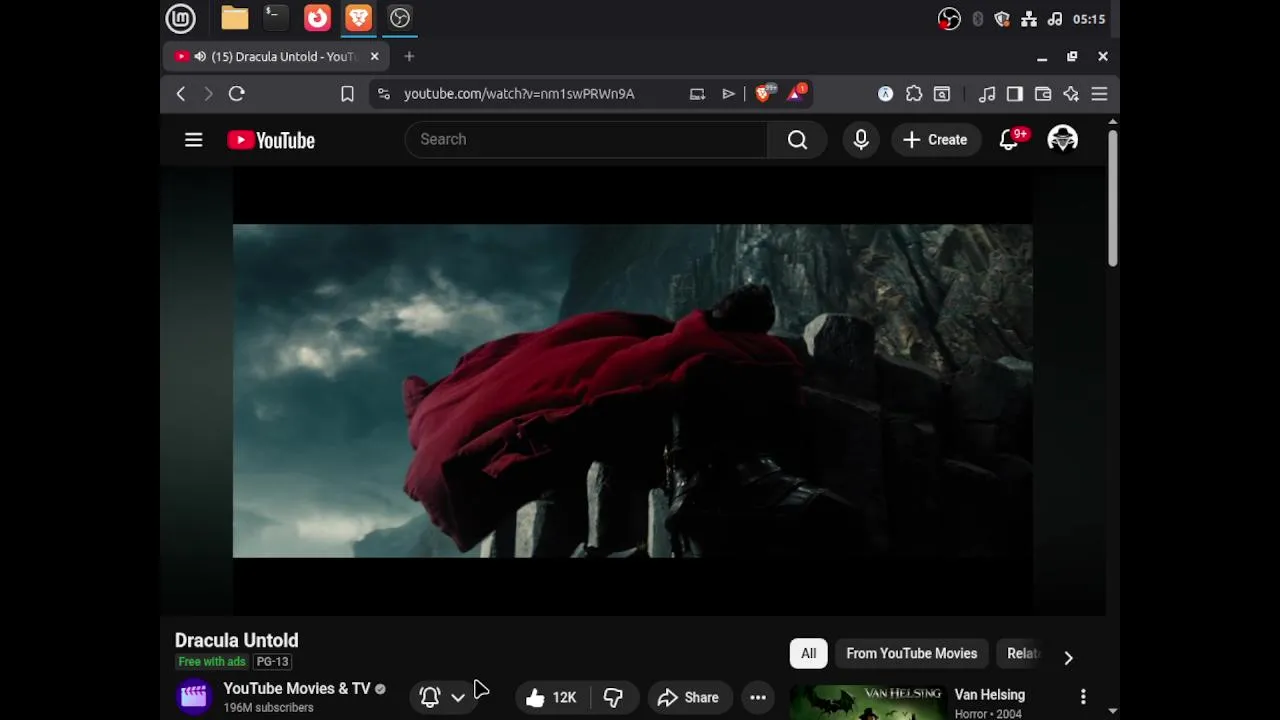Viewport: 1280px width, 720px height.
Task: Go to the YouTube home logo
Action: (x=271, y=140)
